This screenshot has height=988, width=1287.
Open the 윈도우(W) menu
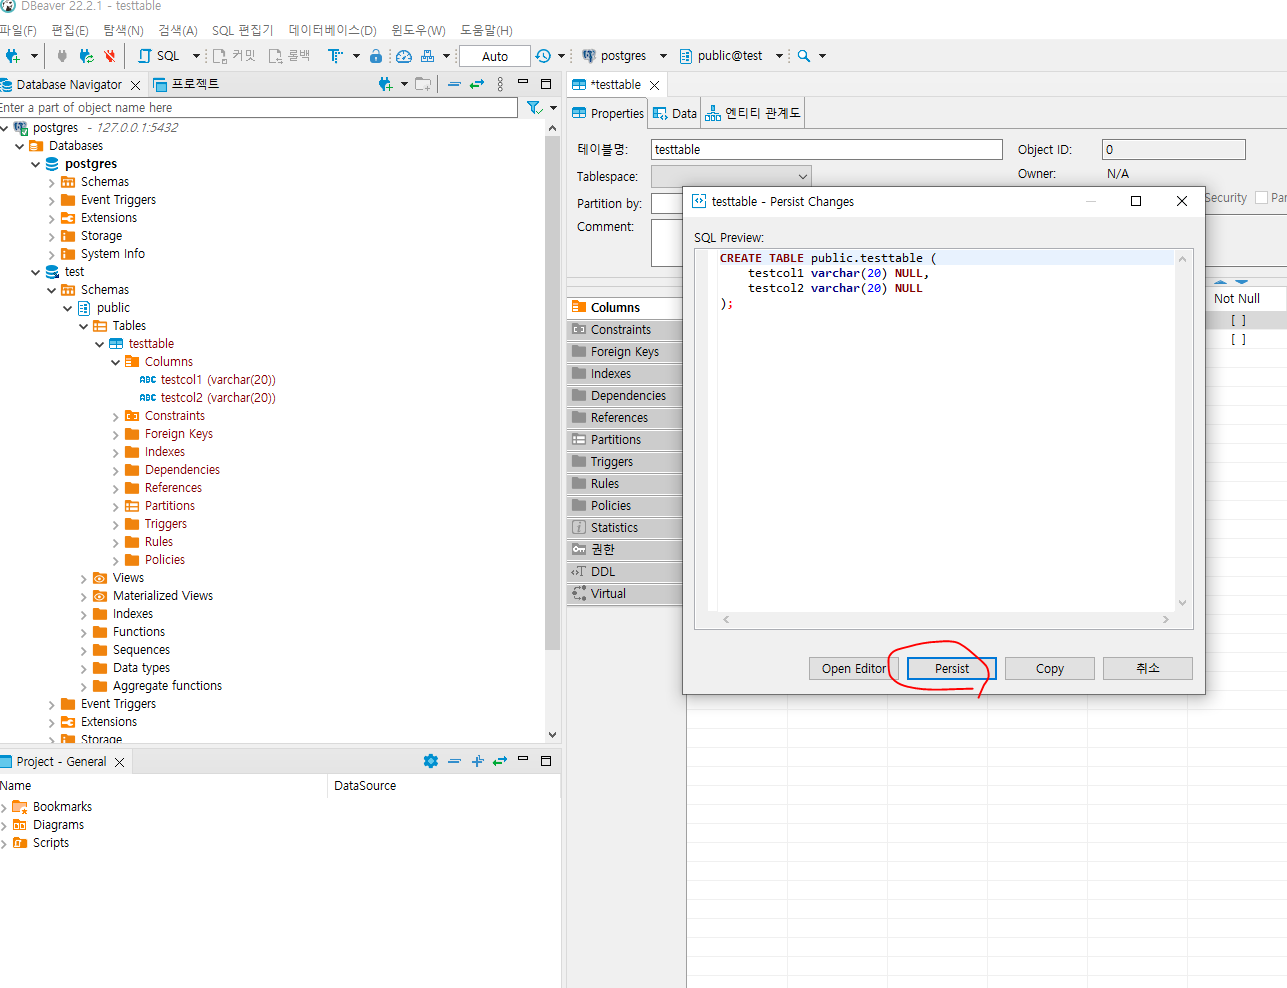click(418, 30)
